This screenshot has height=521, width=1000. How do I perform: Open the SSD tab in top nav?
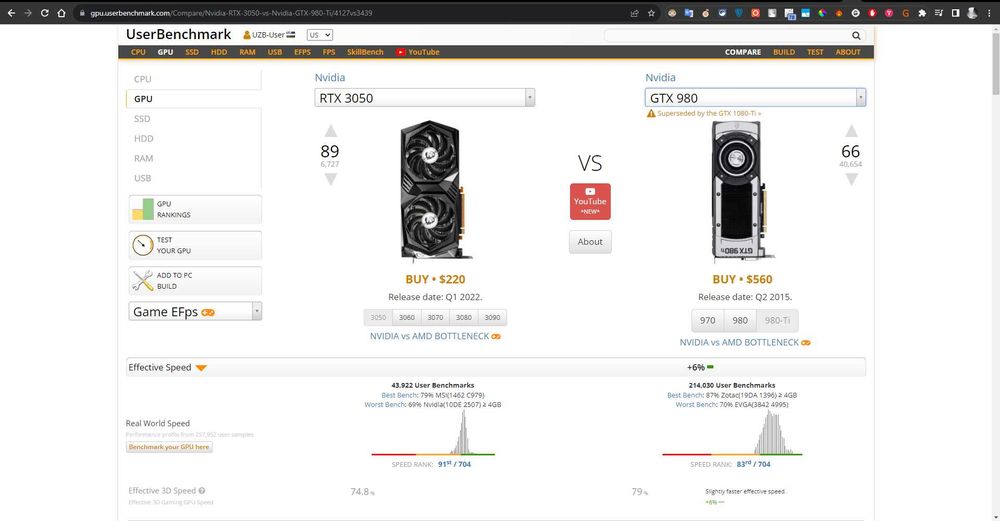click(192, 52)
